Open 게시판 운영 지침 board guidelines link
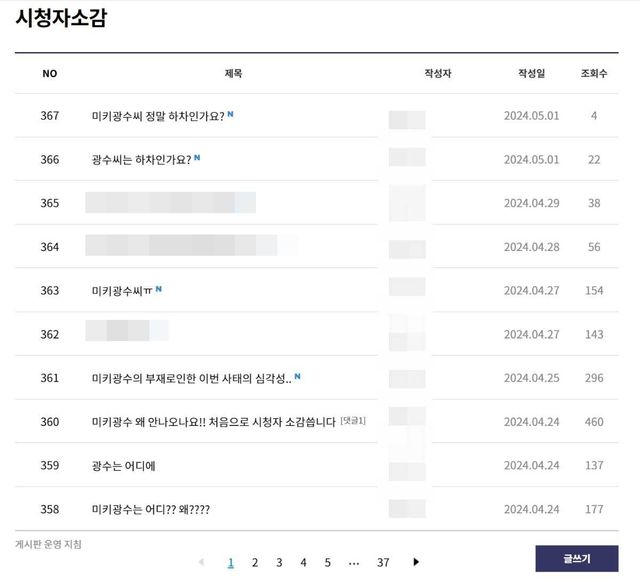Screen dimensions: 640x582 tap(48, 544)
